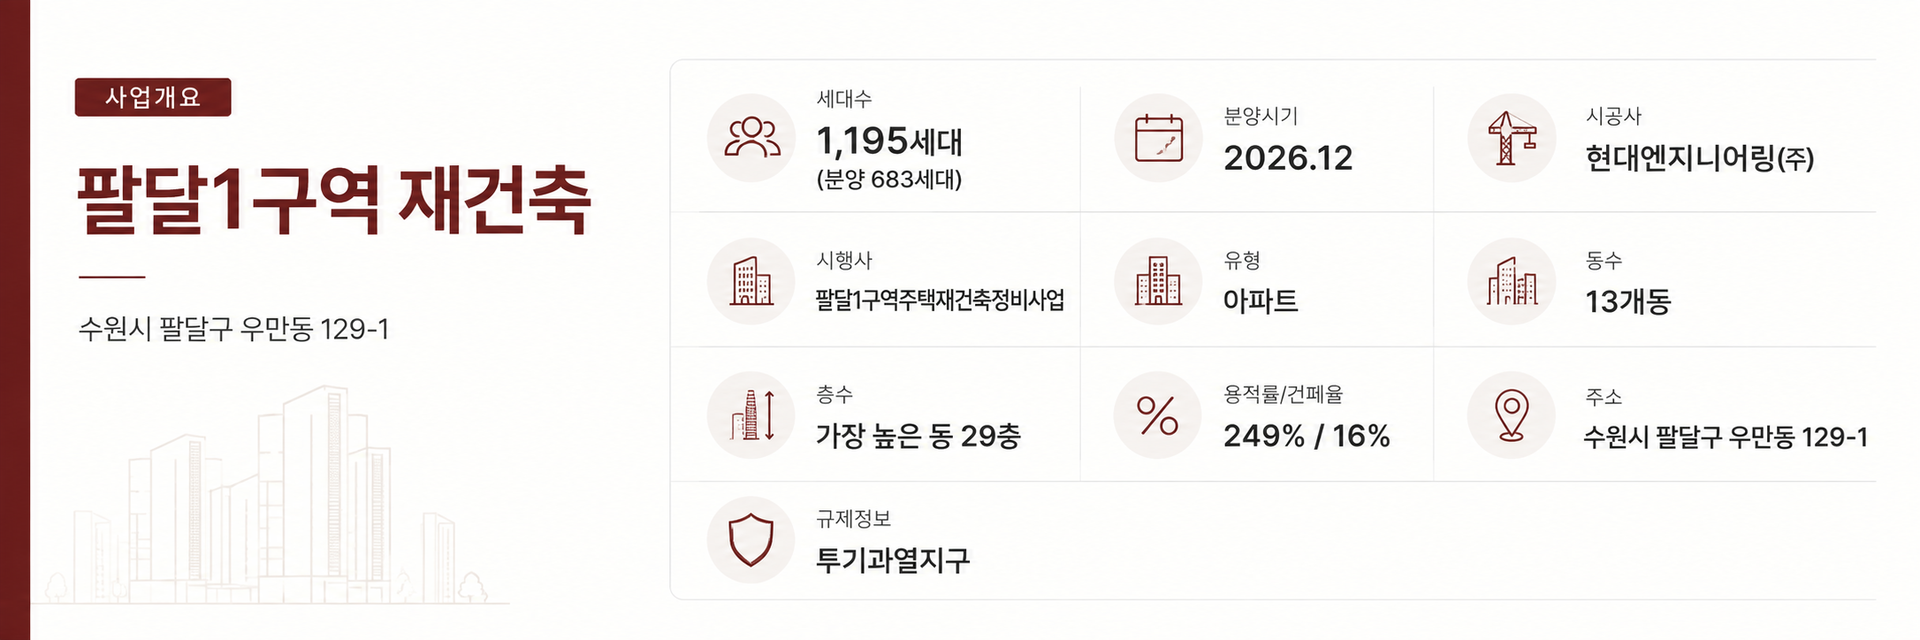
Task: Click the map pin icon beside 주소
Action: tap(1511, 415)
